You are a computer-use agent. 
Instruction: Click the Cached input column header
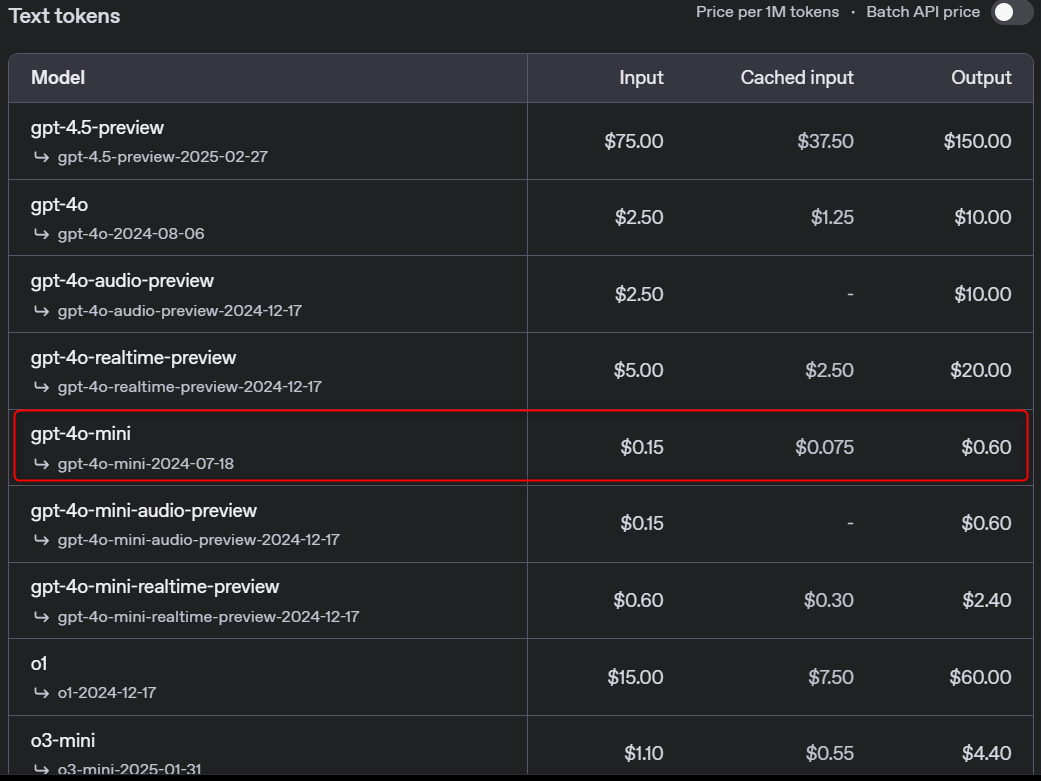point(797,78)
